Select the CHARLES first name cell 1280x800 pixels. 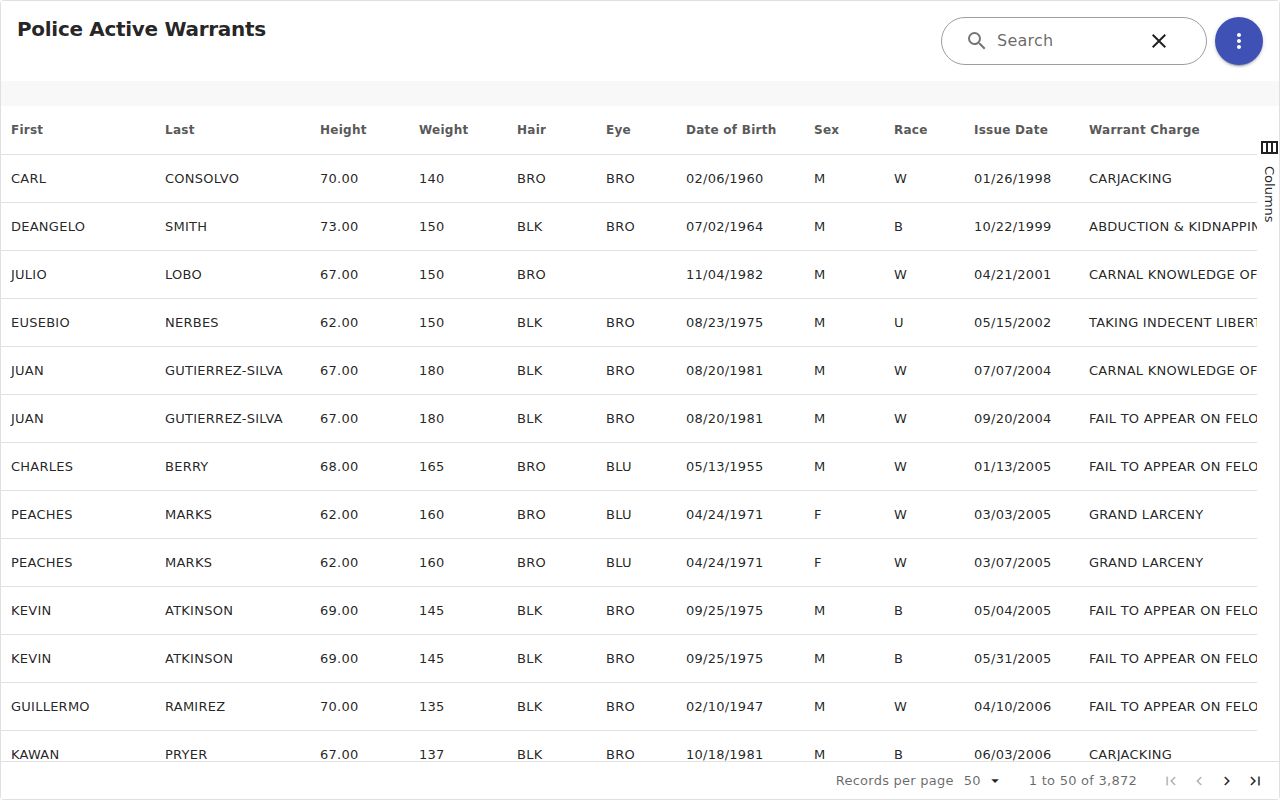[78, 467]
